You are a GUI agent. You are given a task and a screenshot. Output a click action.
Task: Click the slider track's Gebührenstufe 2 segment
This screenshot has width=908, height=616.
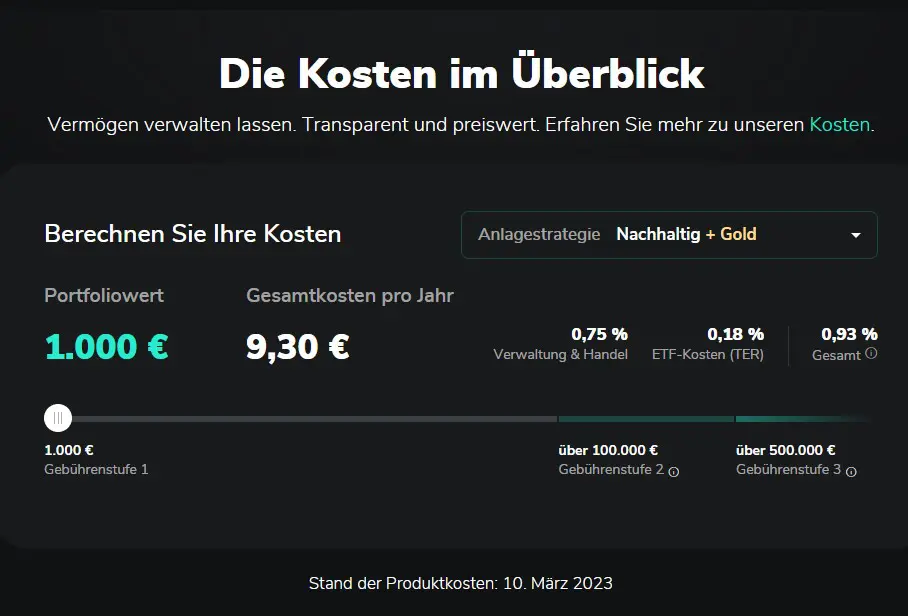click(x=646, y=419)
